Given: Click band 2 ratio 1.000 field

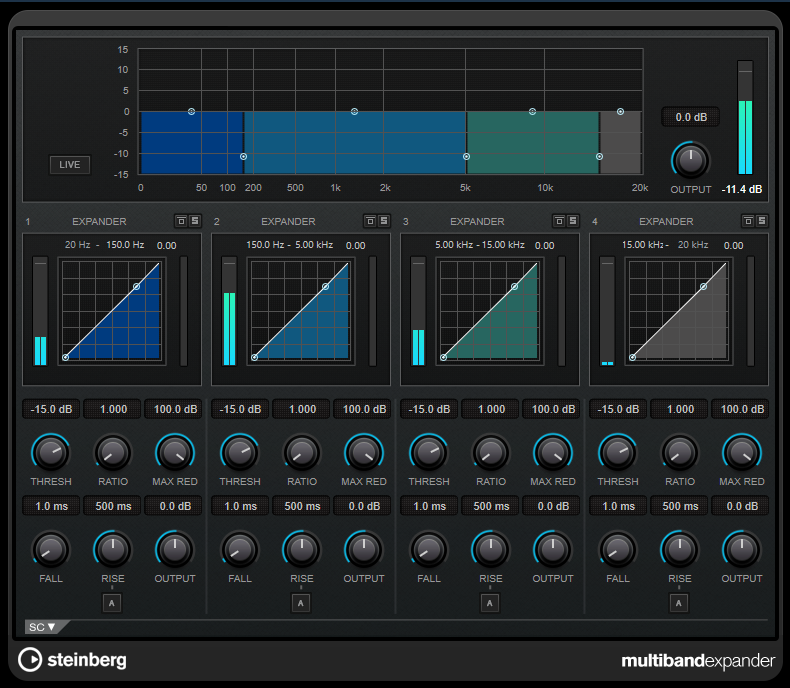Looking at the screenshot, I should pyautogui.click(x=302, y=409).
